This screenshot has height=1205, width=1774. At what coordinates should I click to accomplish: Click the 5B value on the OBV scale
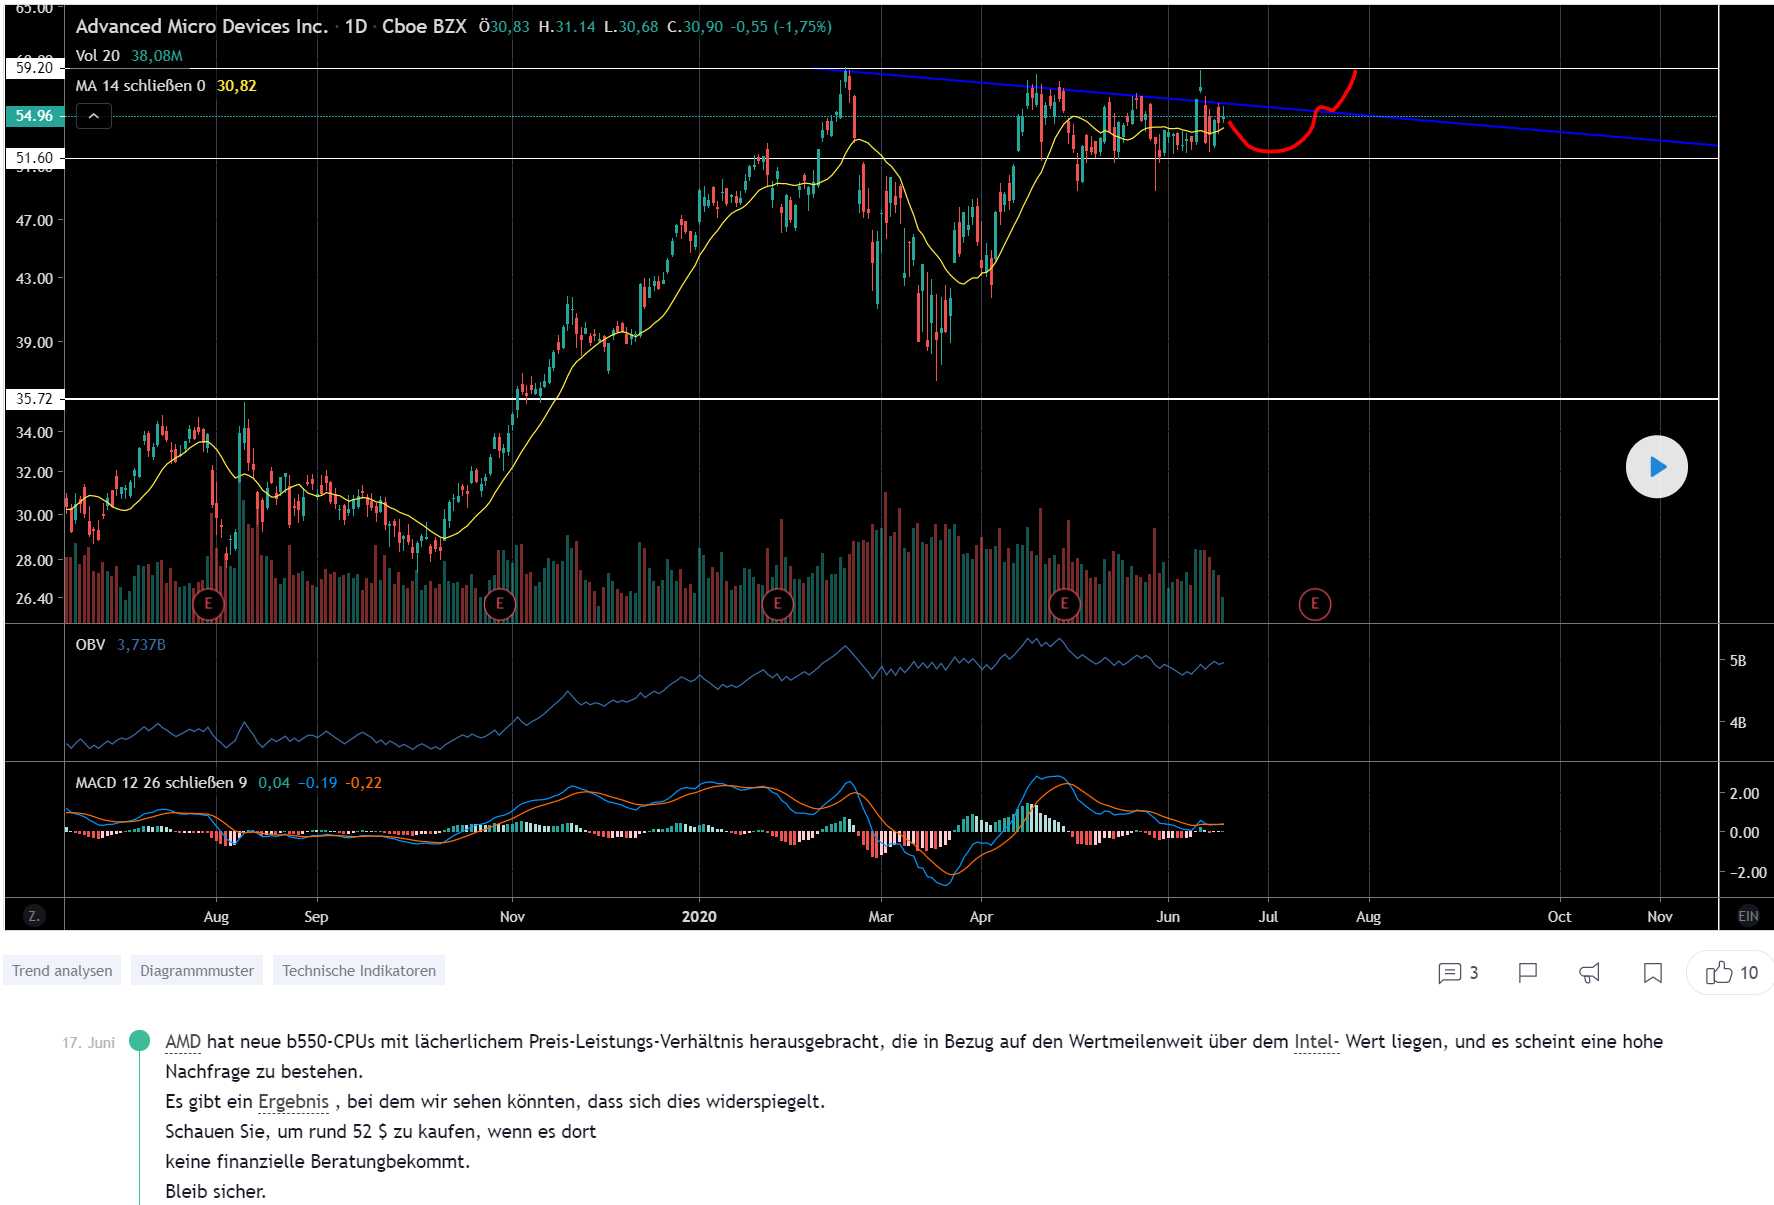click(x=1738, y=661)
